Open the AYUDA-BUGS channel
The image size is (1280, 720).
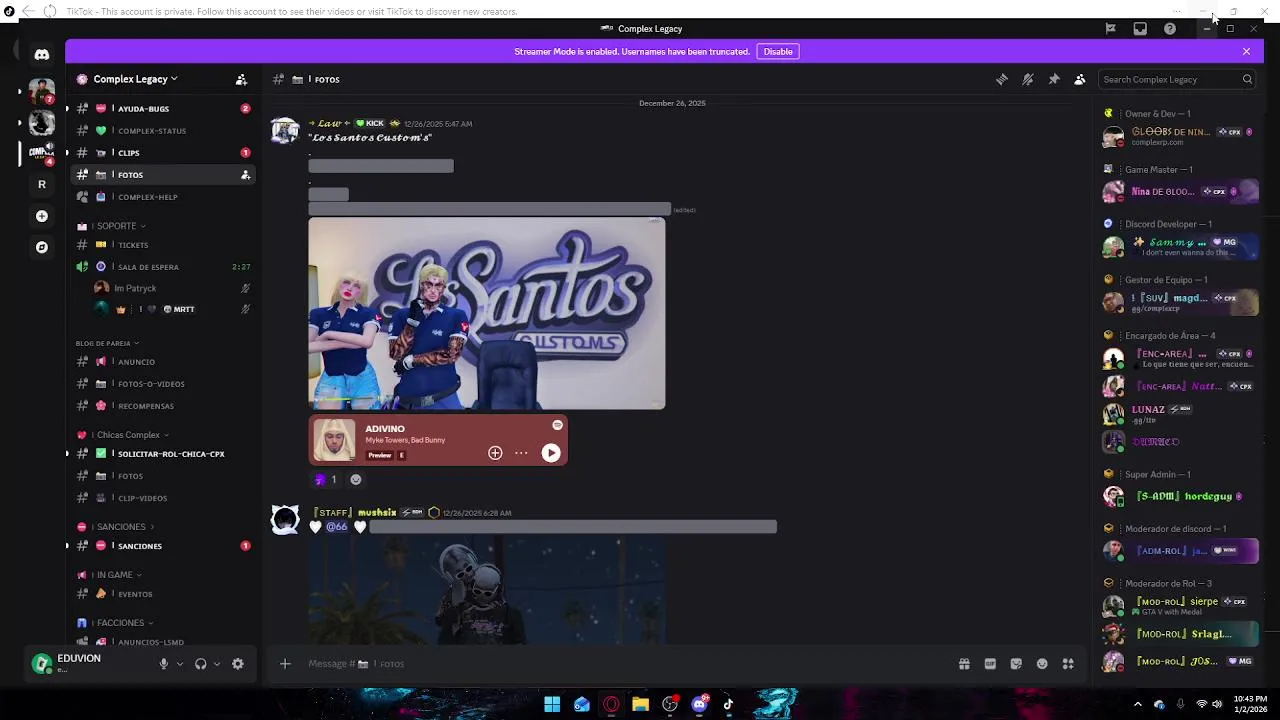164,109
